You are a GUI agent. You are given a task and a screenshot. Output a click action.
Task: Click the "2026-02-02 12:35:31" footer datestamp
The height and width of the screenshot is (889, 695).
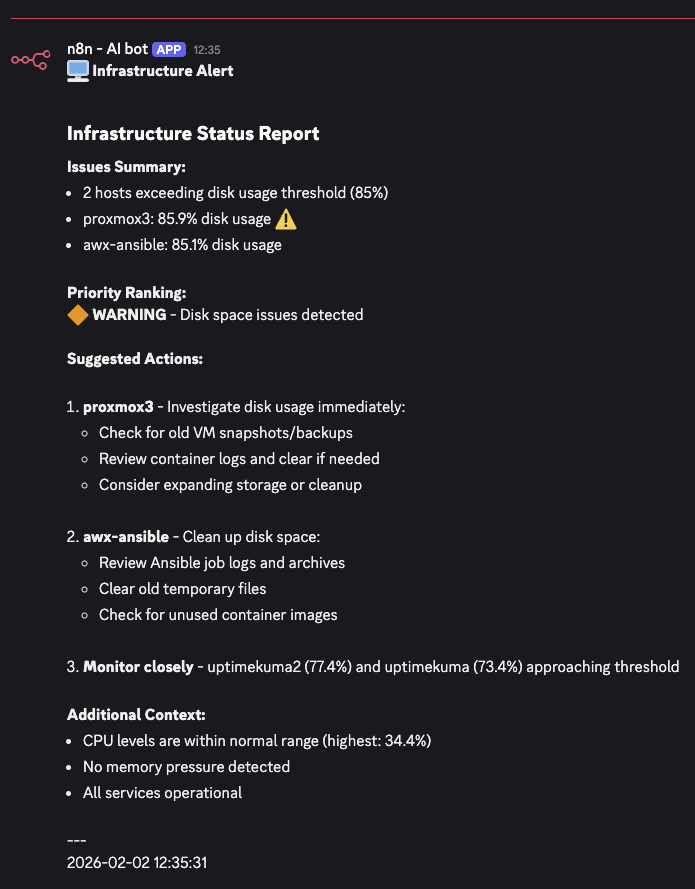(137, 861)
